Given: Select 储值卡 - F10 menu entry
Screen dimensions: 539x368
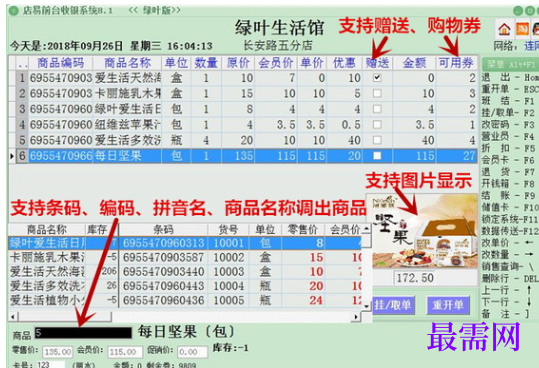Looking at the screenshot, I should coord(510,207).
